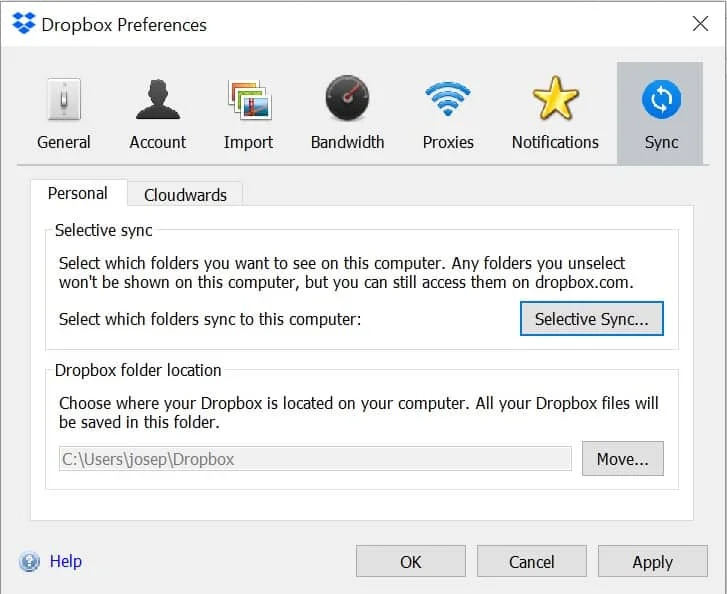The height and width of the screenshot is (594, 727).
Task: Open the Account preferences section
Action: pos(158,114)
